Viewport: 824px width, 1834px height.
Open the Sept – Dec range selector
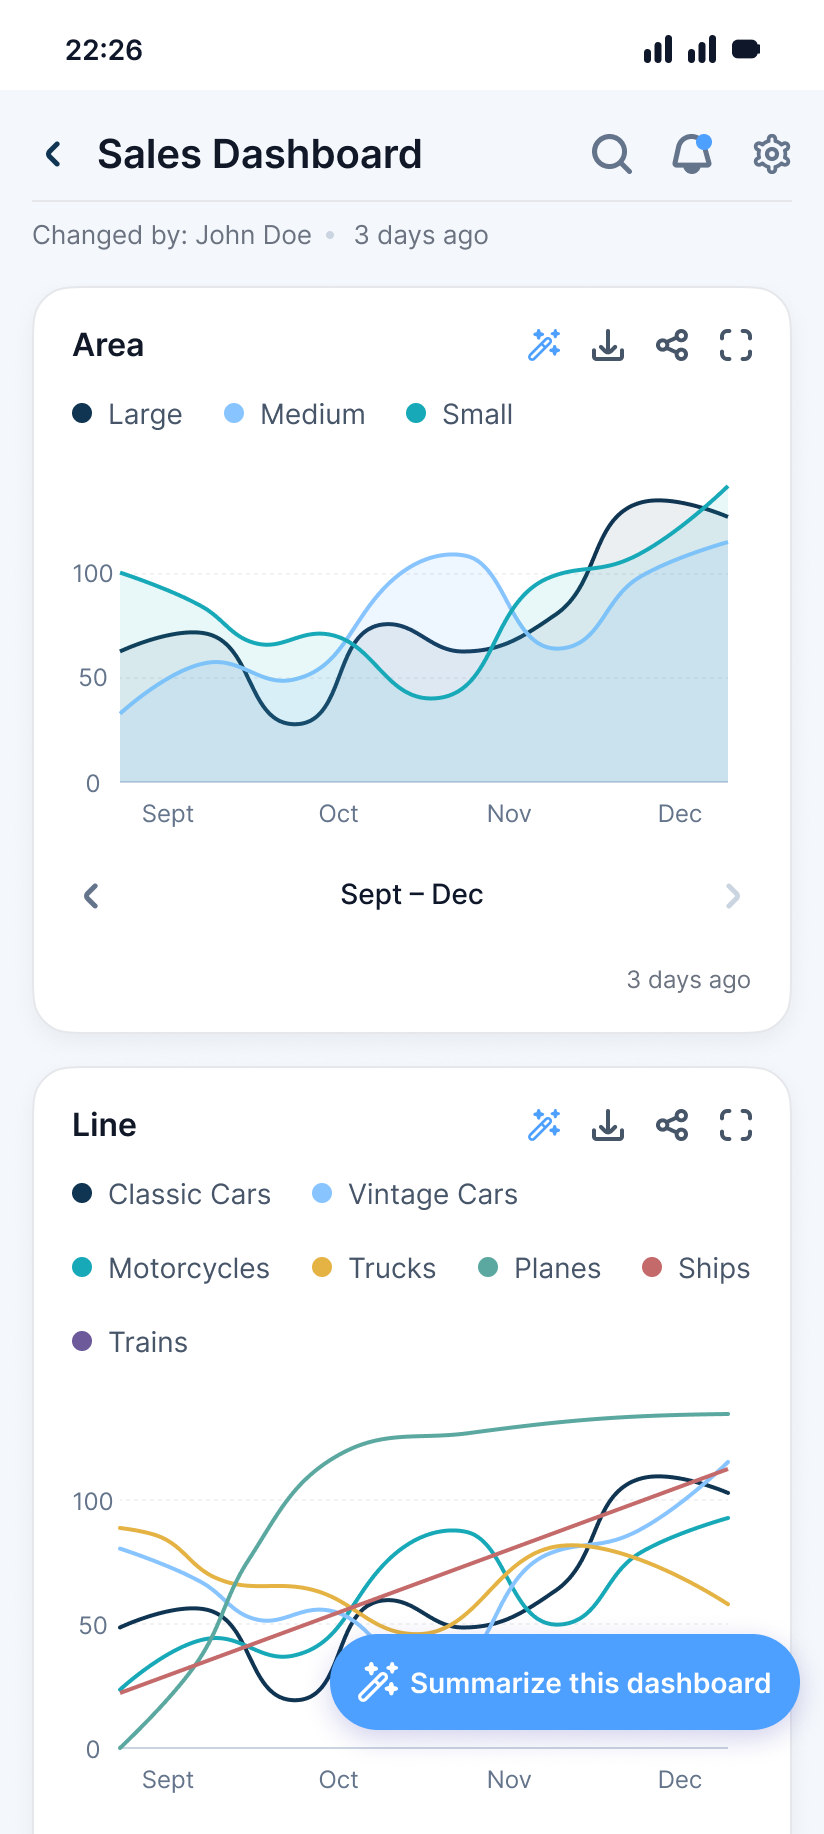tap(412, 895)
